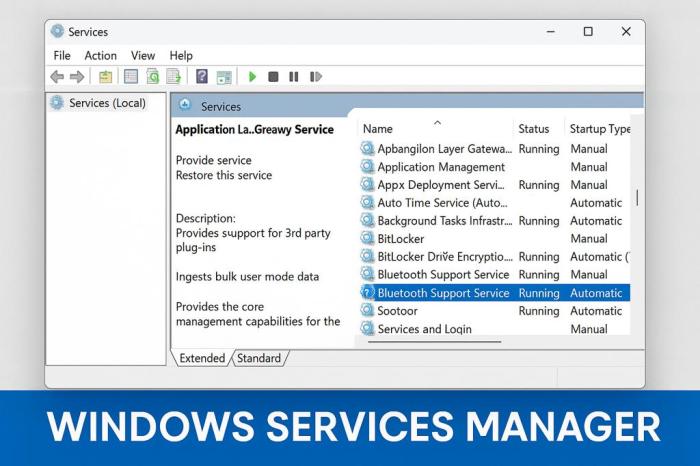Click the gear icon beside Appx Deployment Service
Image resolution: width=700 pixels, height=466 pixels.
(367, 184)
